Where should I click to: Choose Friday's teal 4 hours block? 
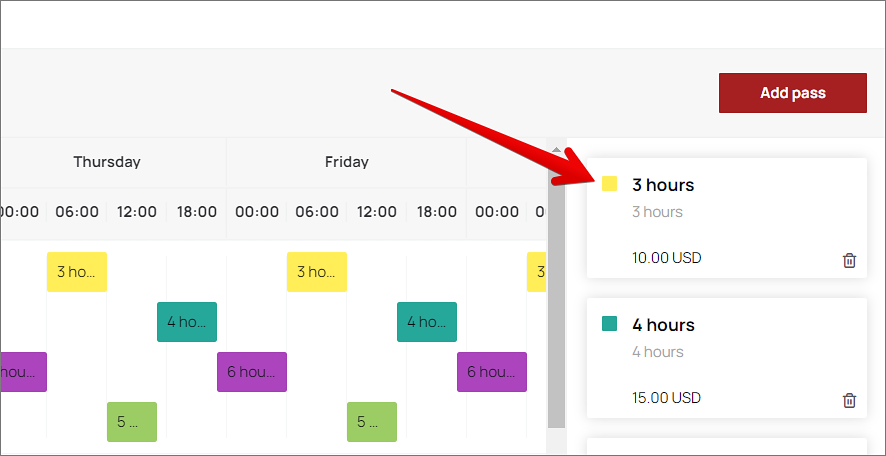427,322
